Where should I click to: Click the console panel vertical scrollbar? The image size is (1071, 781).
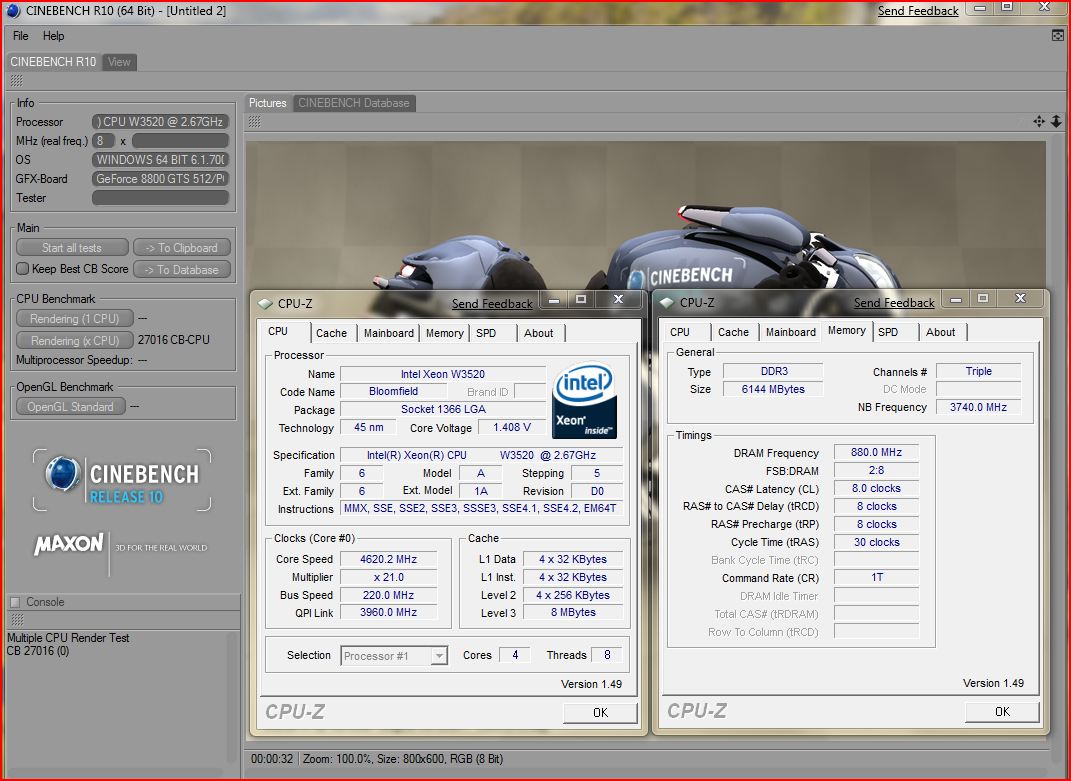pos(233,697)
